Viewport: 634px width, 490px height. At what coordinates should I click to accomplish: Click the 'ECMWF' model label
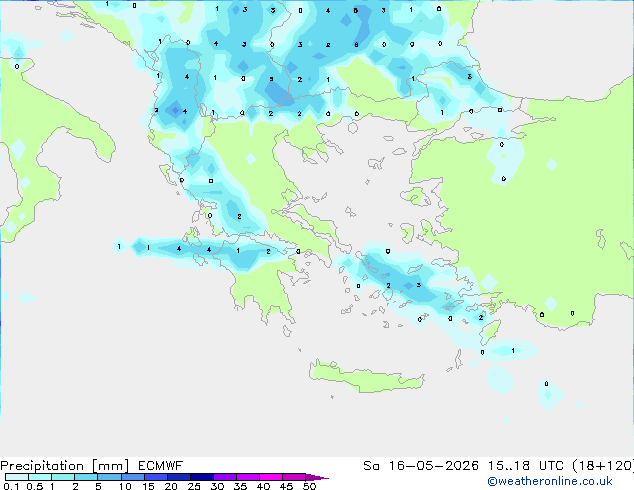pos(160,466)
